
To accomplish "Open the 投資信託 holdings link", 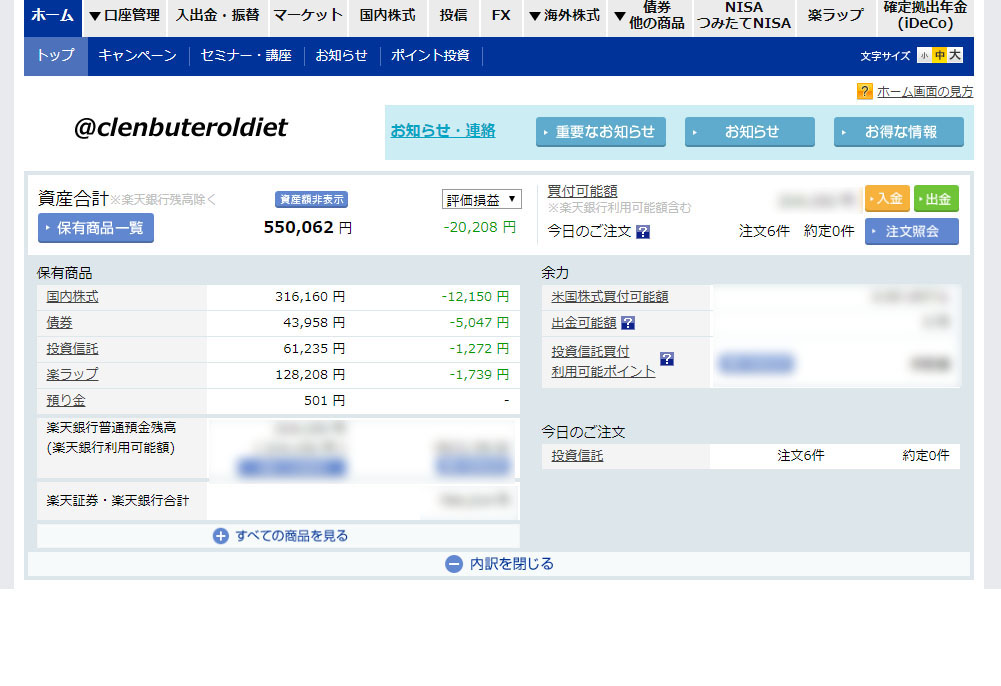I will point(72,349).
